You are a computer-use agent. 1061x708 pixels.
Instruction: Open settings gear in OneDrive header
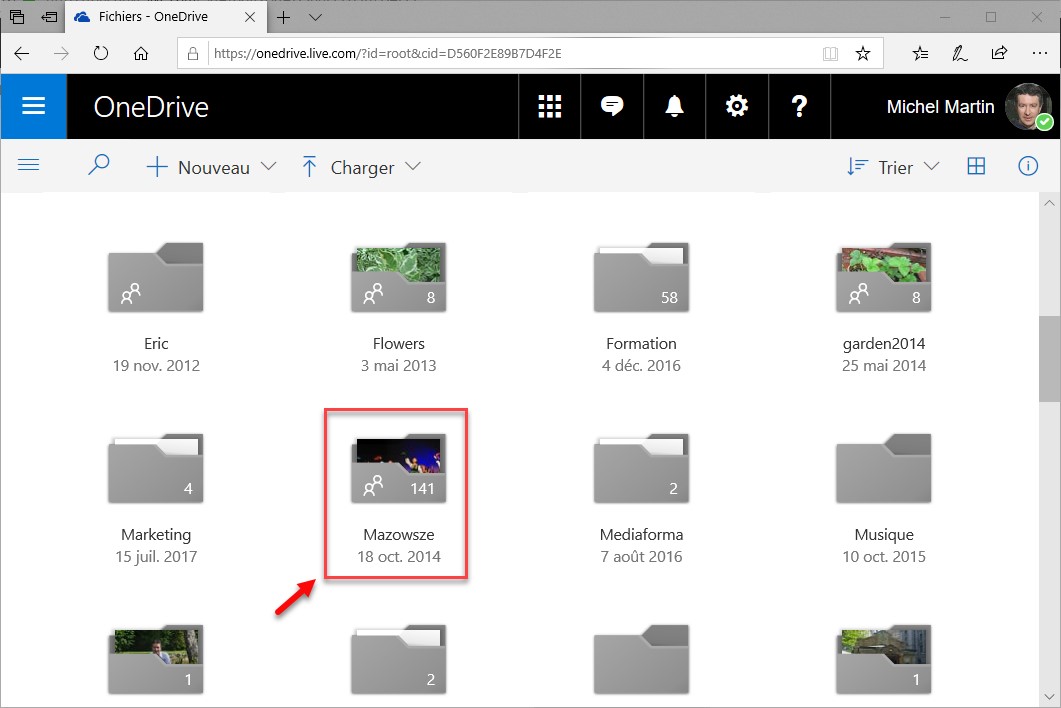pyautogui.click(x=737, y=106)
